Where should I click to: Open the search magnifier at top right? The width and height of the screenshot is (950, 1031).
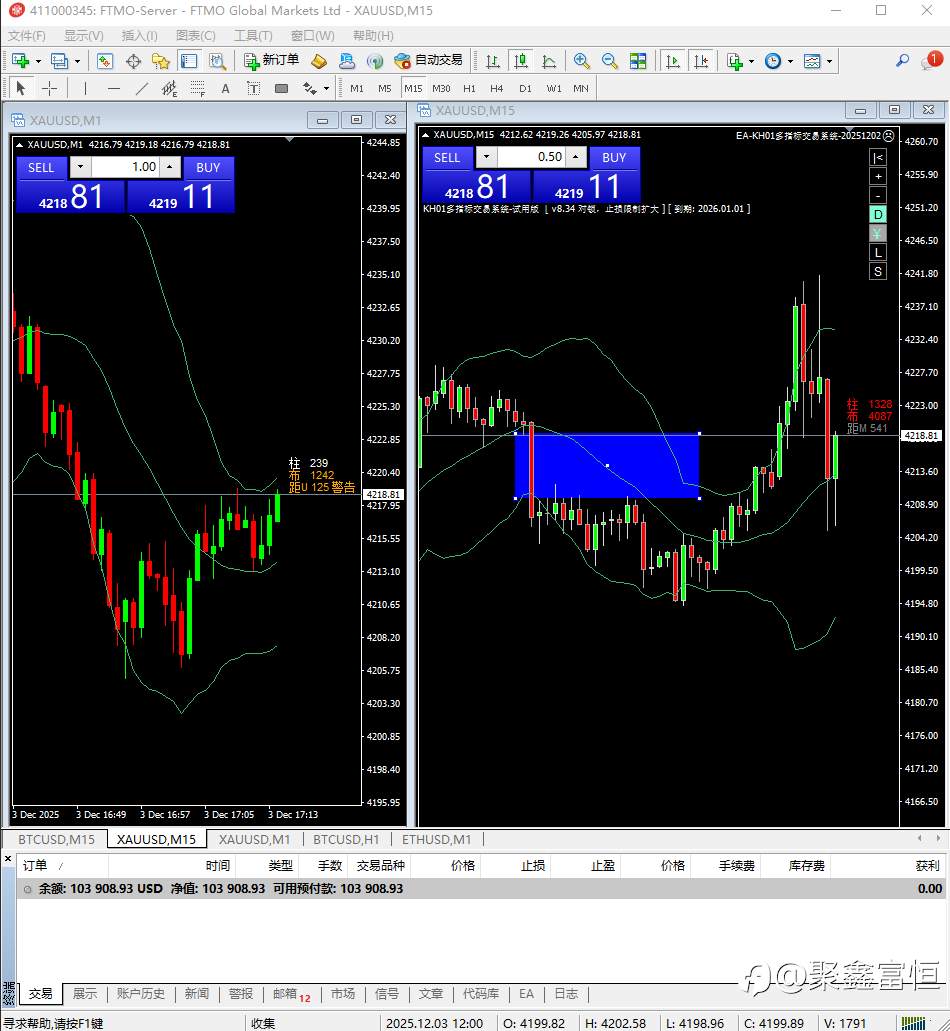(903, 60)
